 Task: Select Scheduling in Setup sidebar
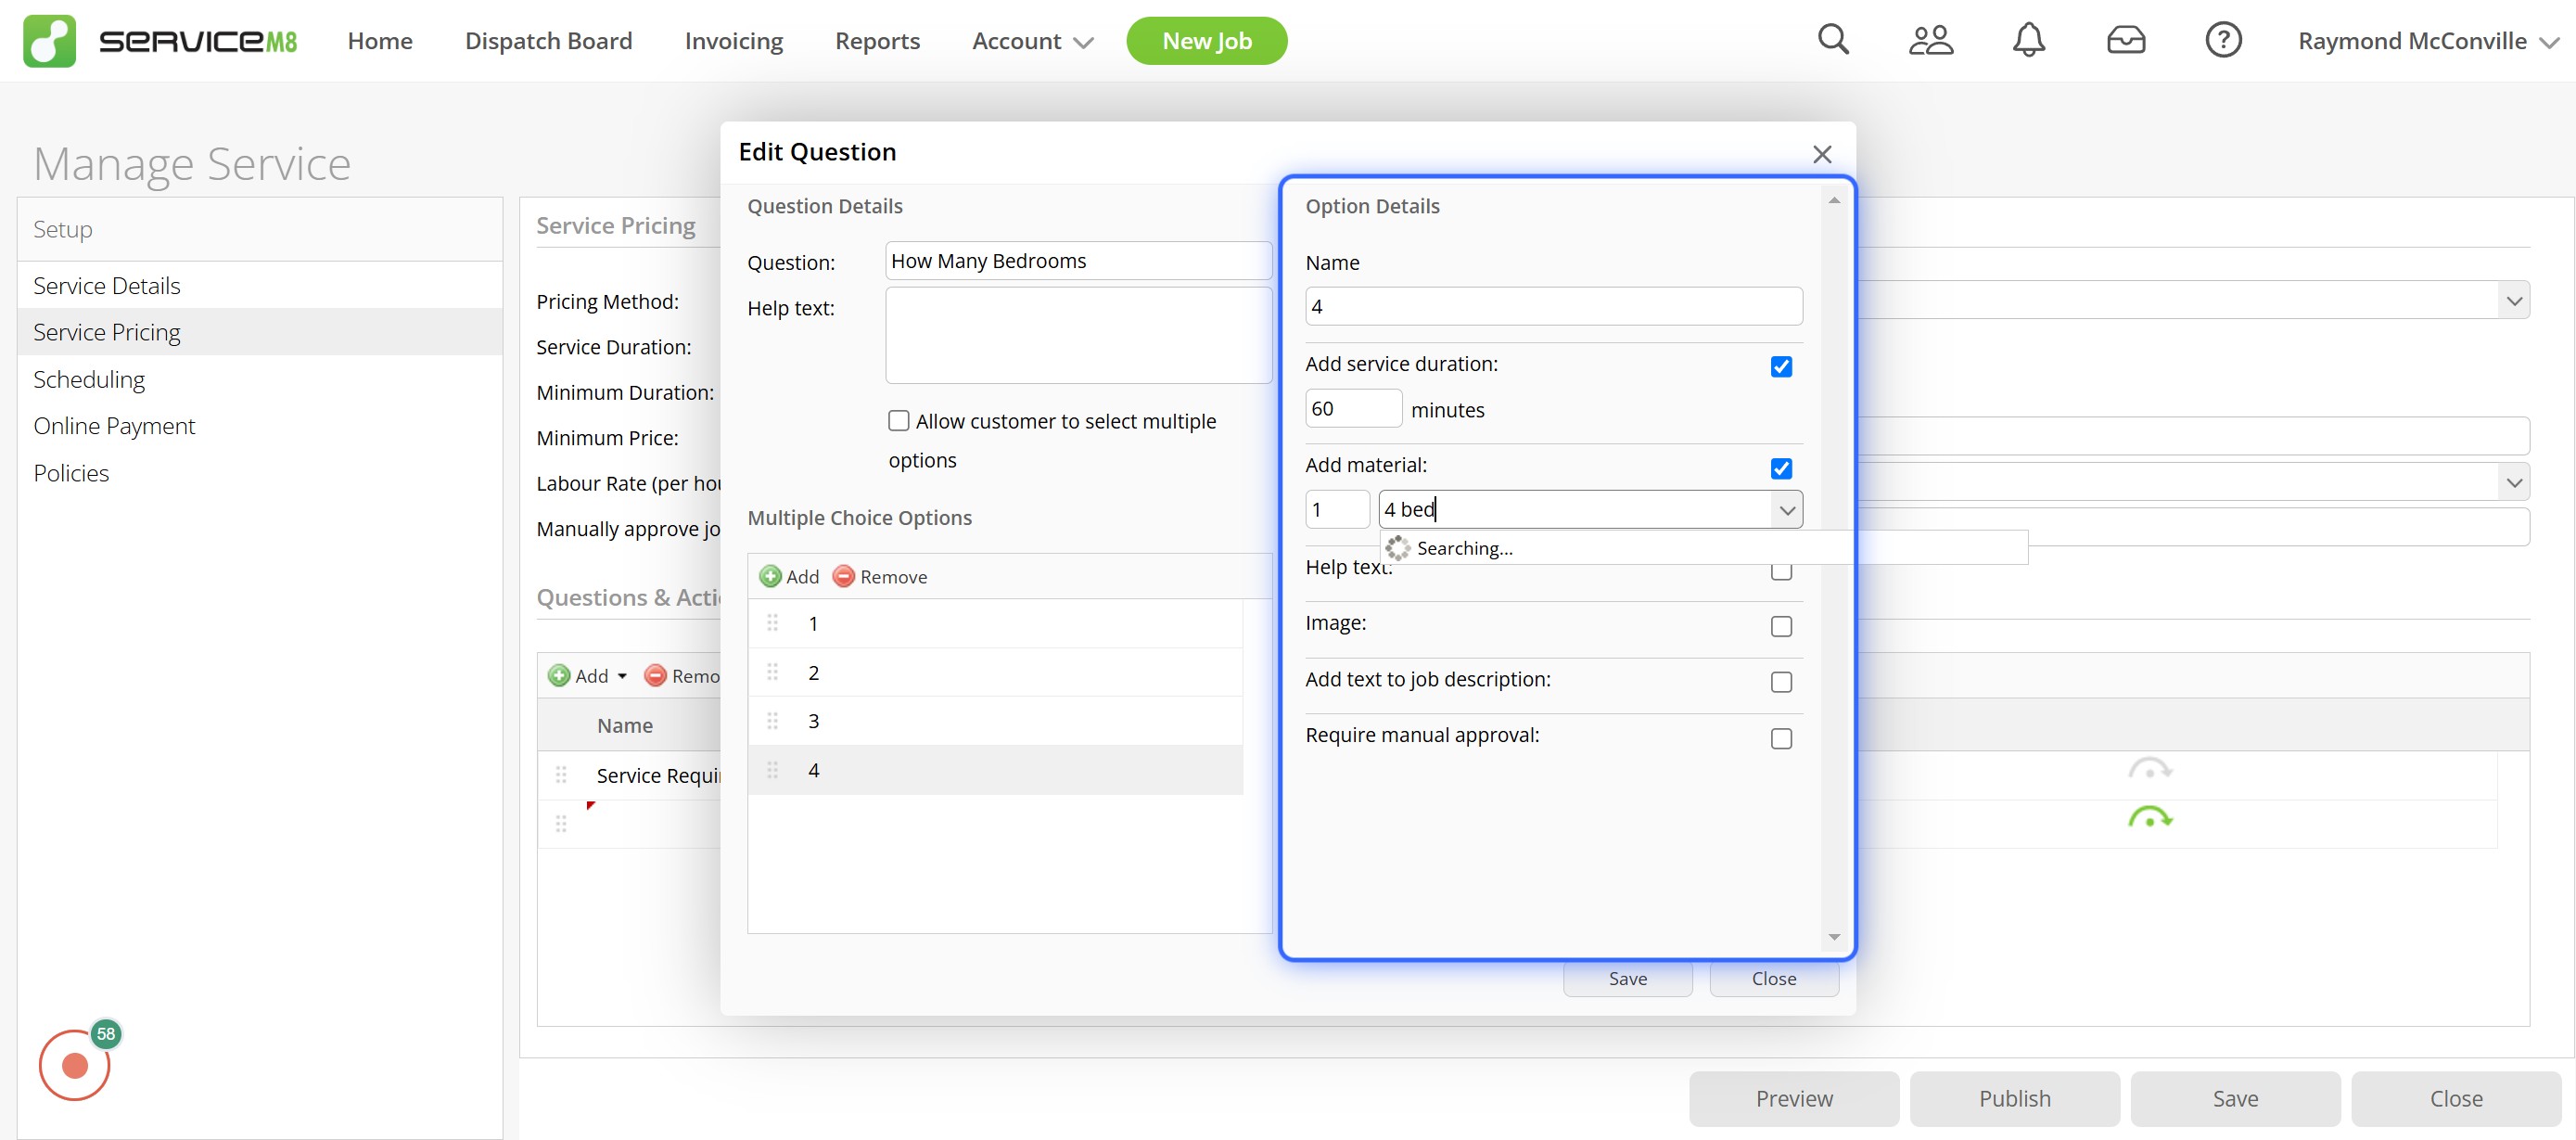260,379
